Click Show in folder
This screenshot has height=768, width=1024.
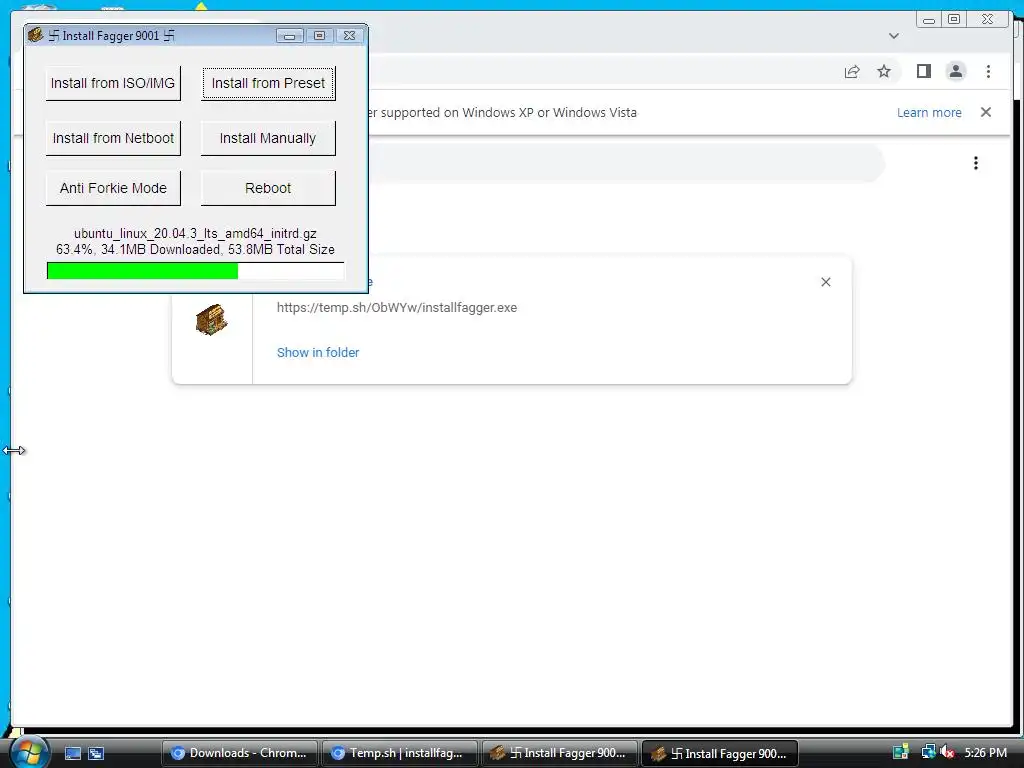[x=318, y=353]
